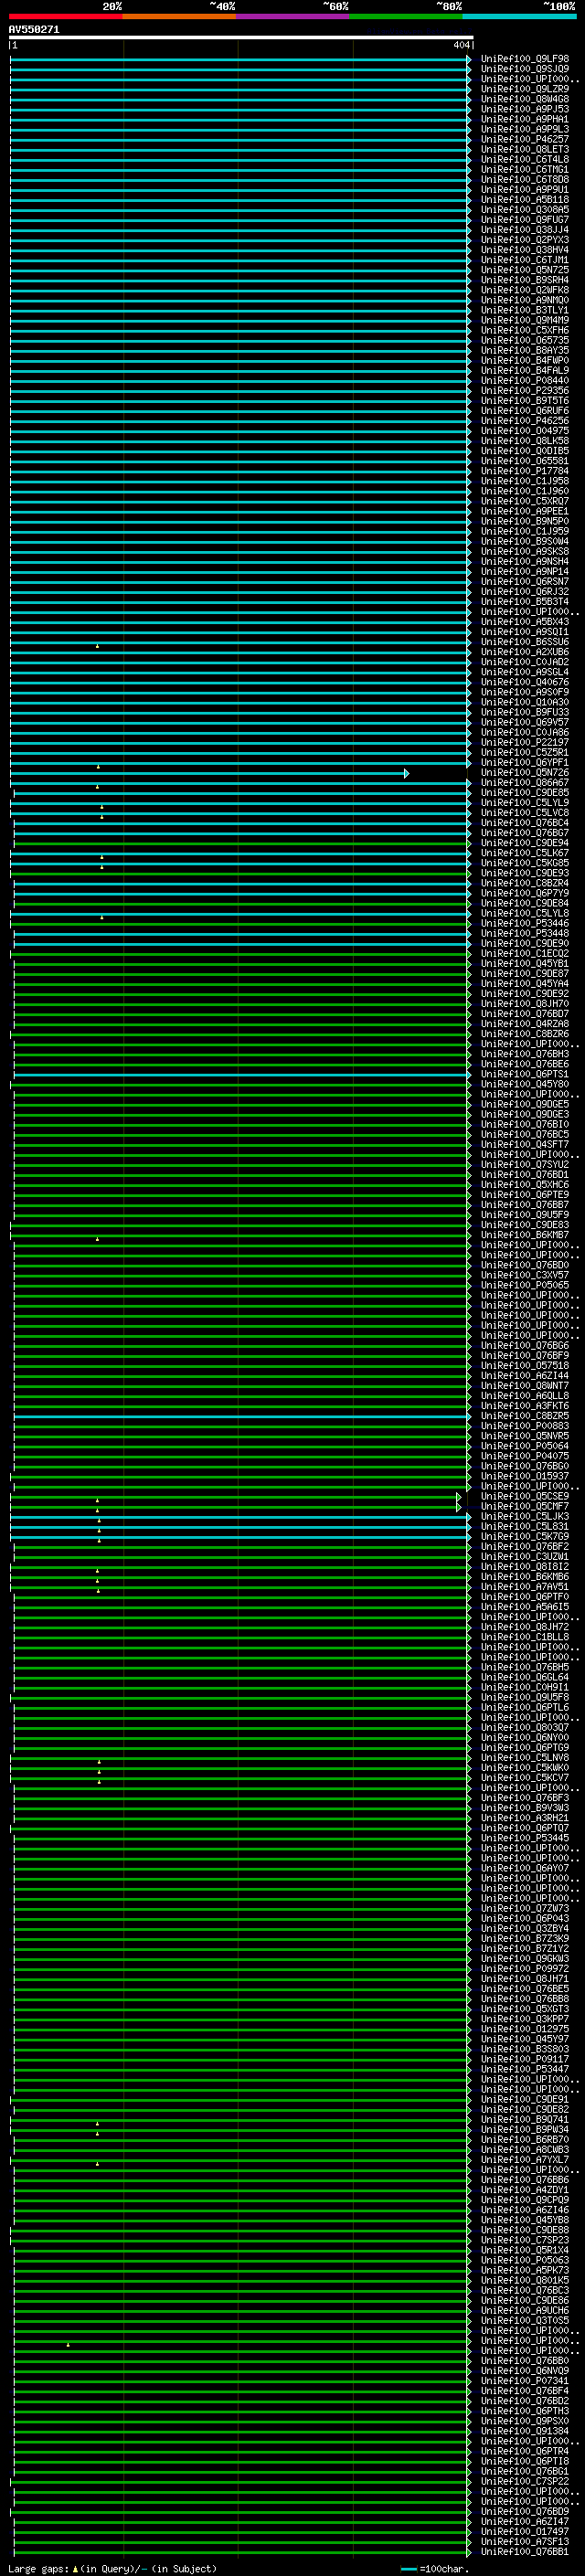Select the UniRef100_P08440 label
Viewport: 585px width, 2576px height.
525,381
